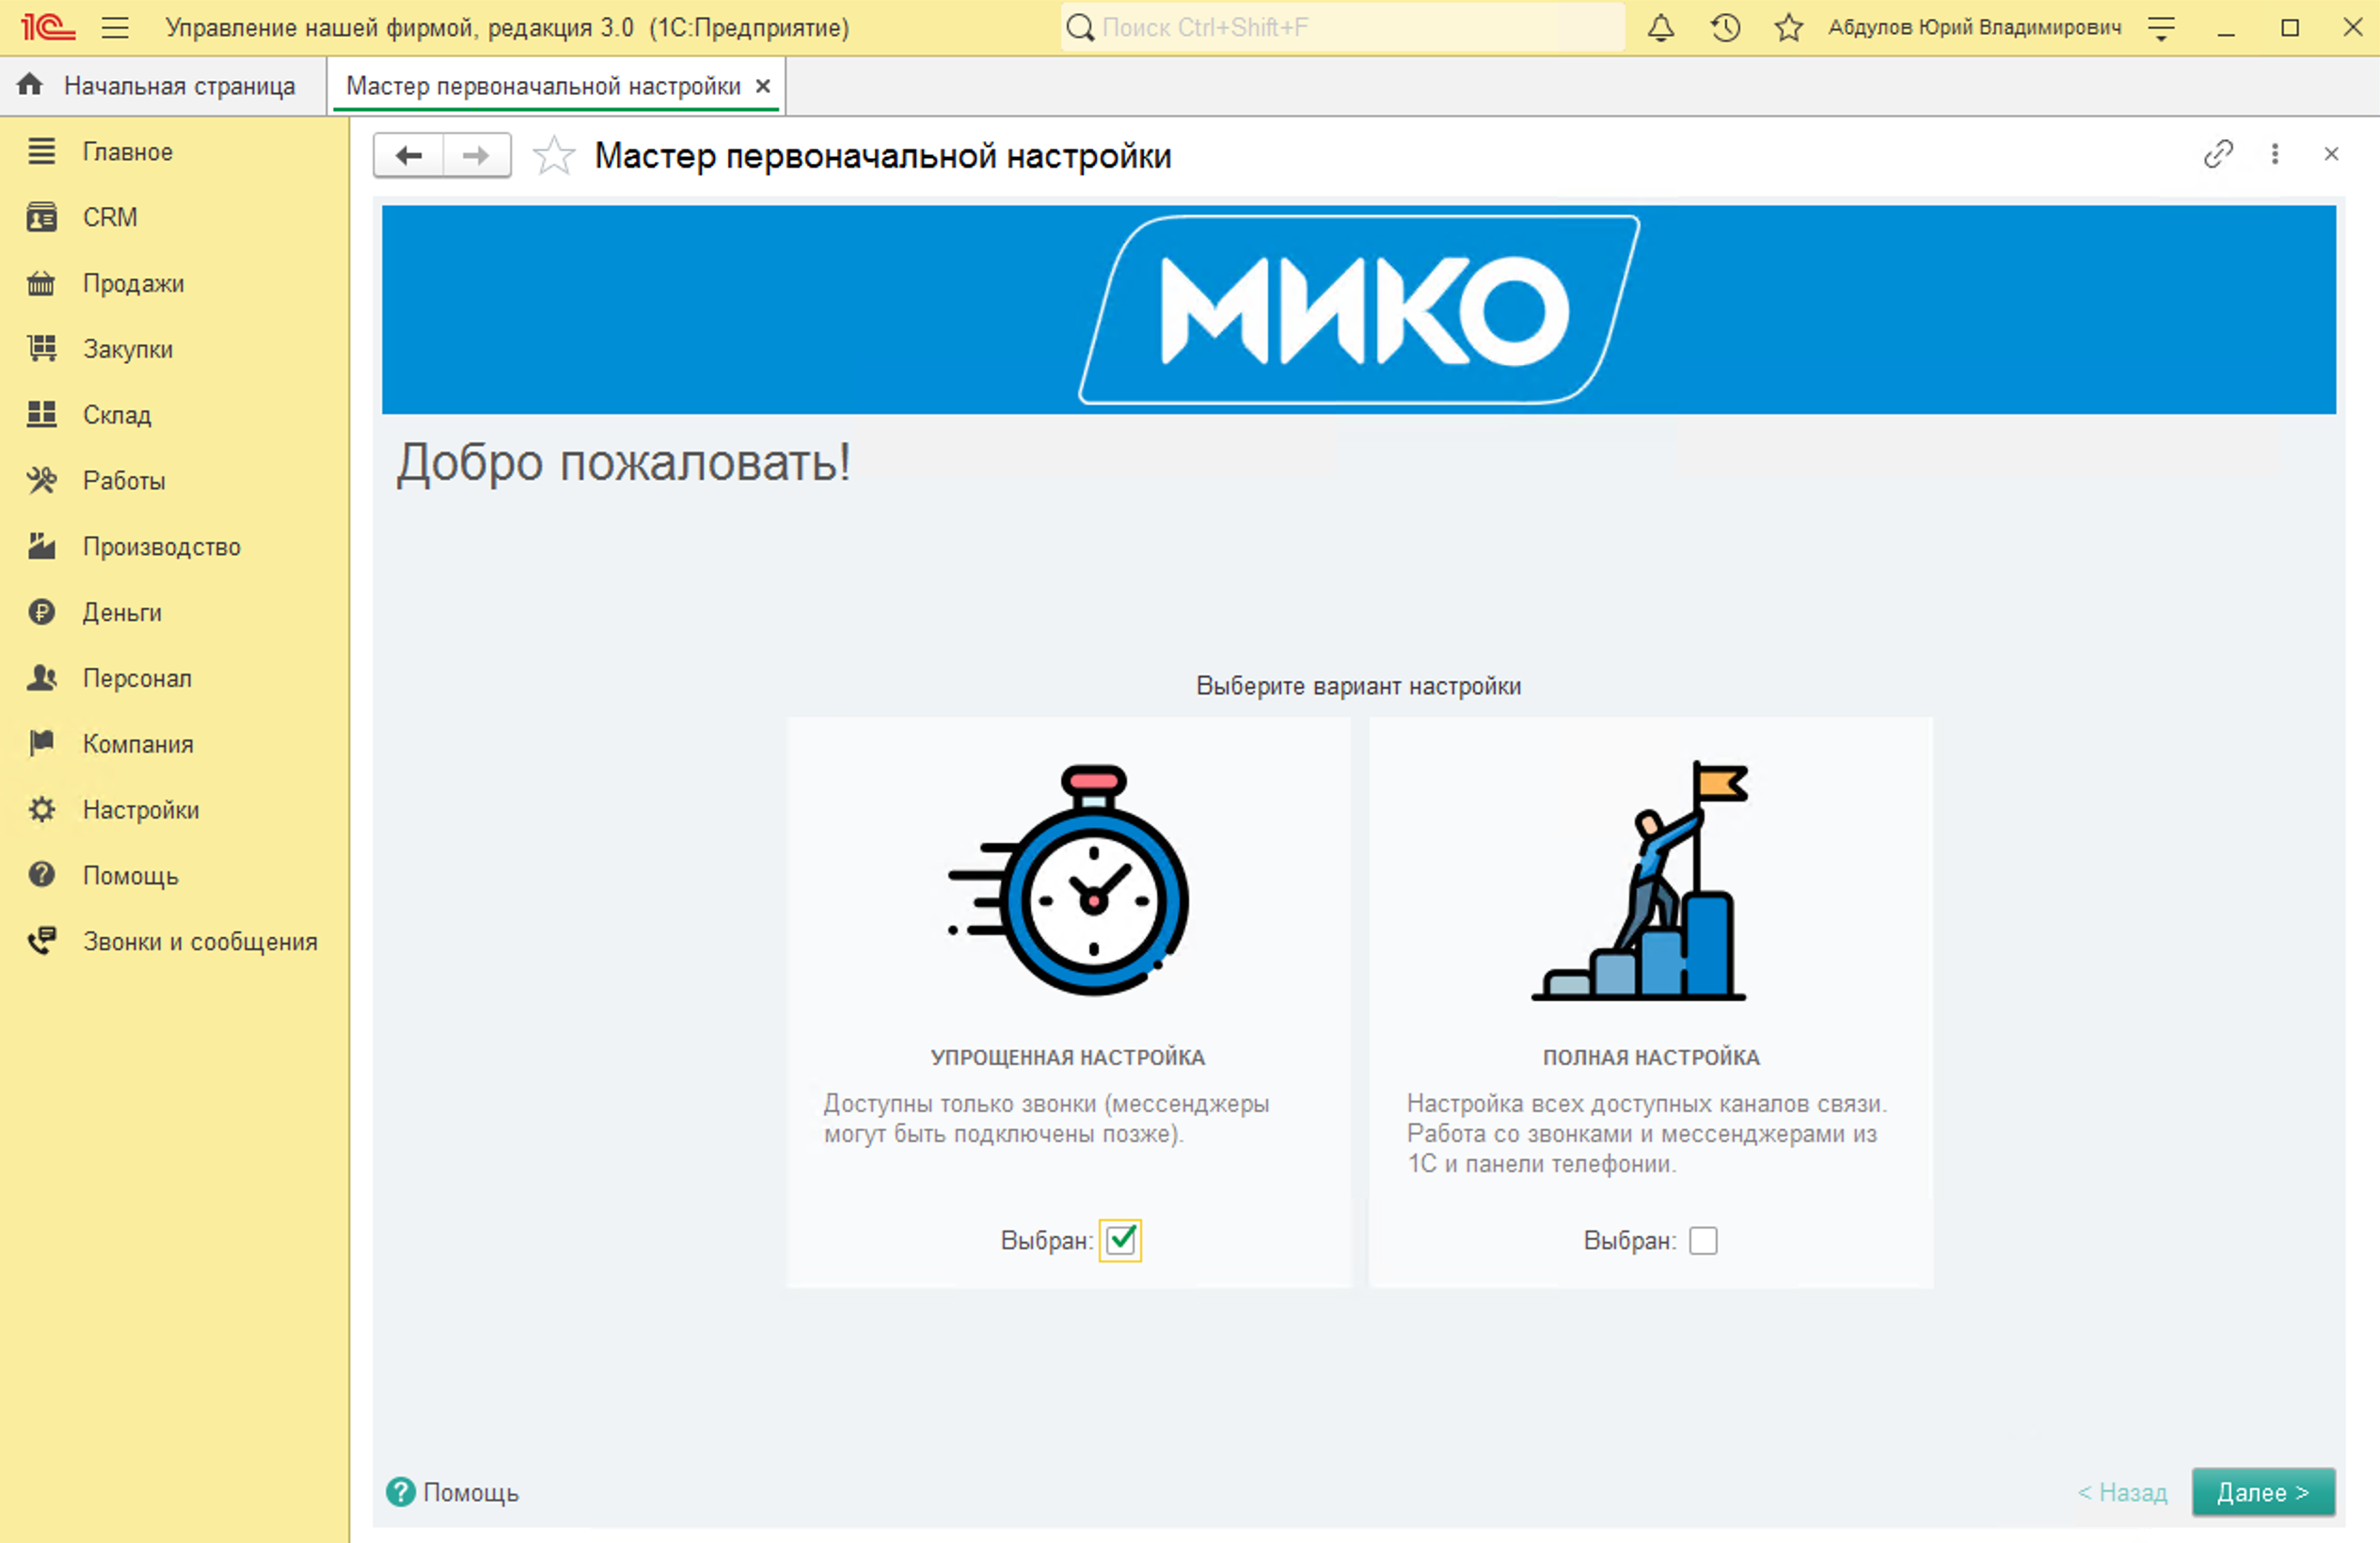Screen dimensions: 2380x1543
Task: Open the Настройки section icon
Action: [x=41, y=810]
